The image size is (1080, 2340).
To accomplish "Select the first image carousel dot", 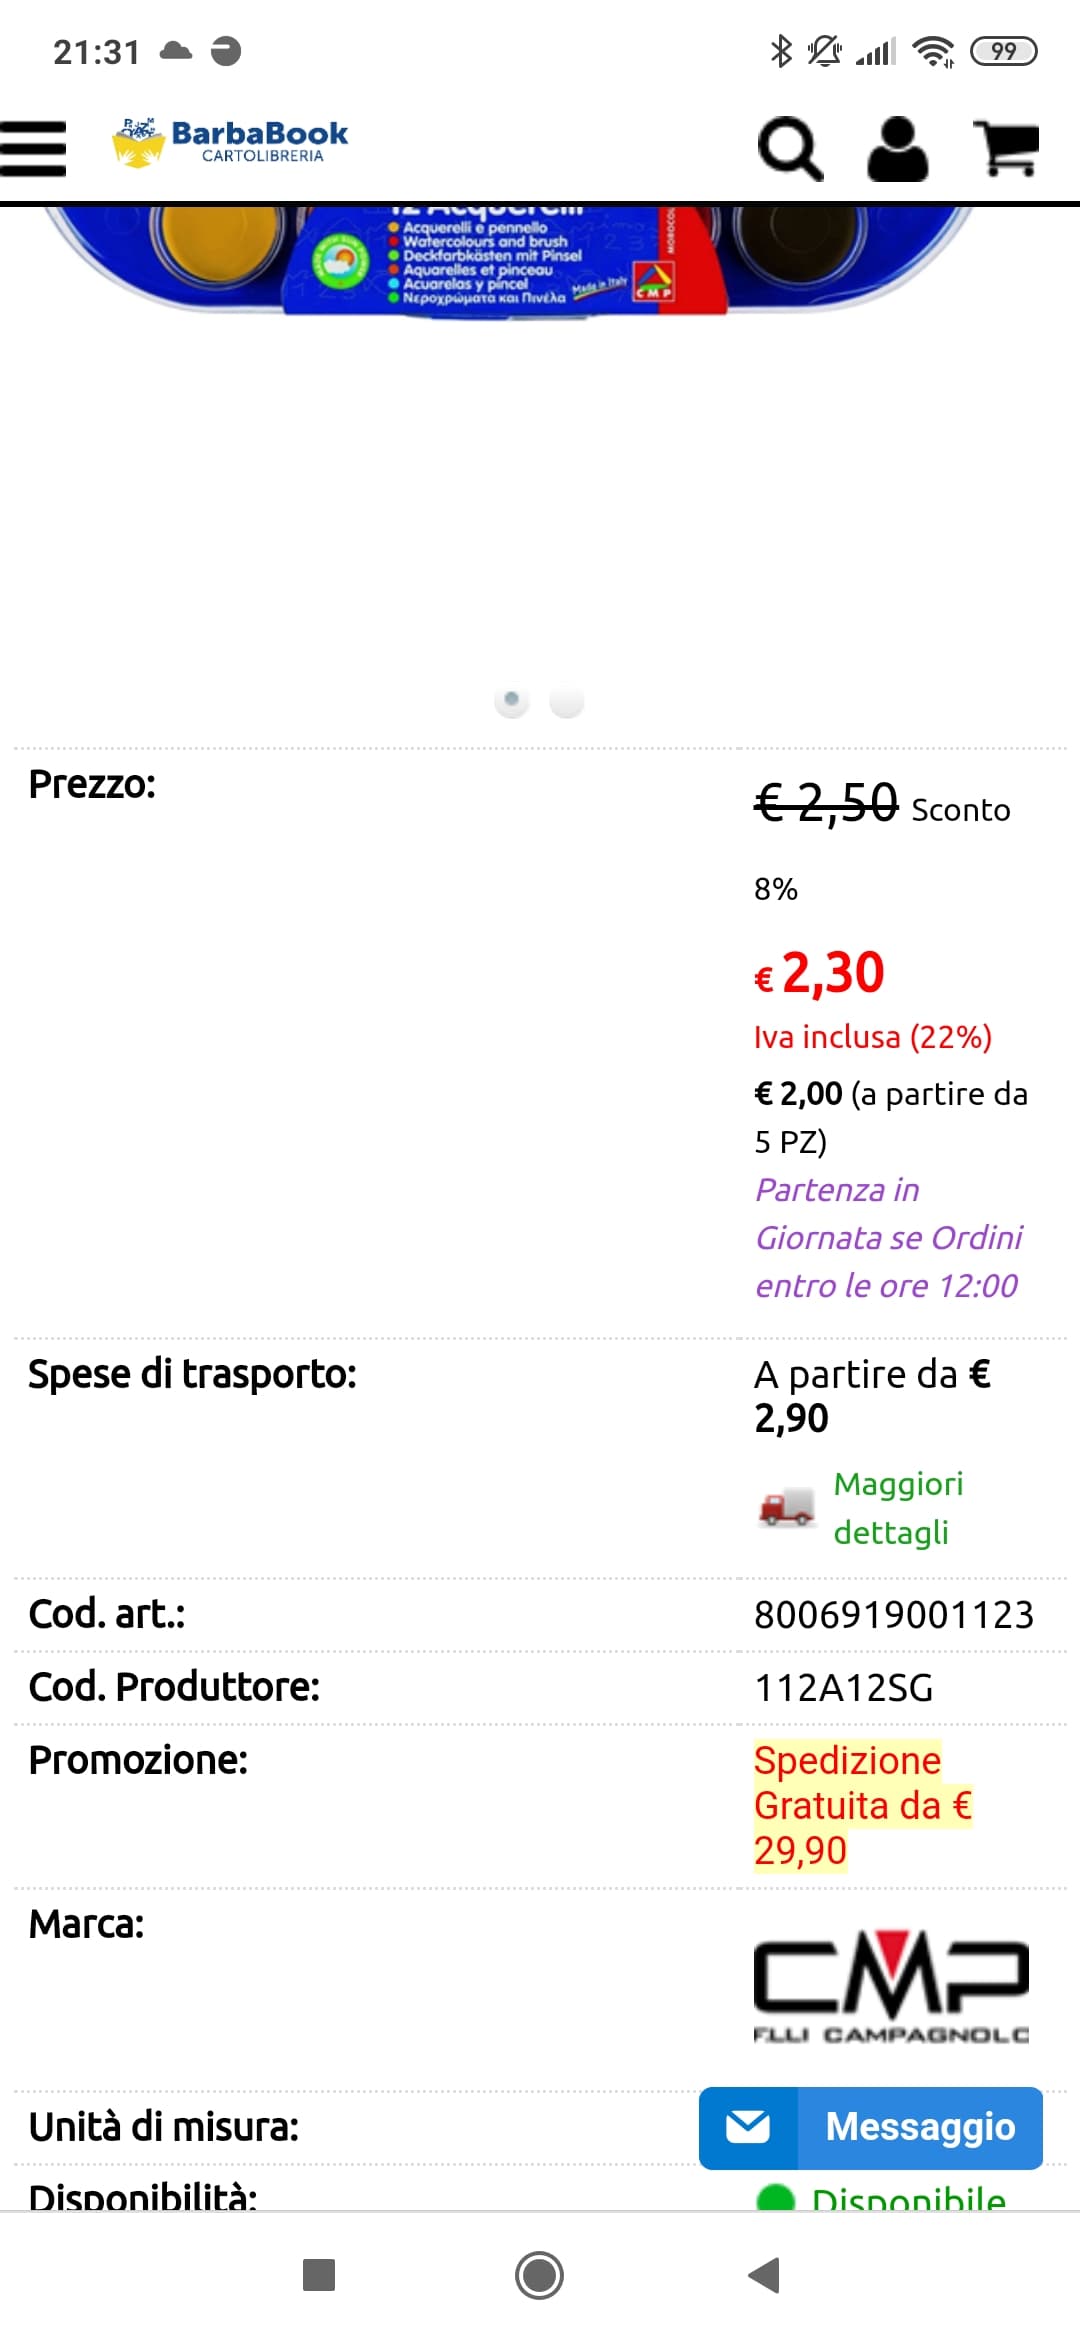I will 512,700.
